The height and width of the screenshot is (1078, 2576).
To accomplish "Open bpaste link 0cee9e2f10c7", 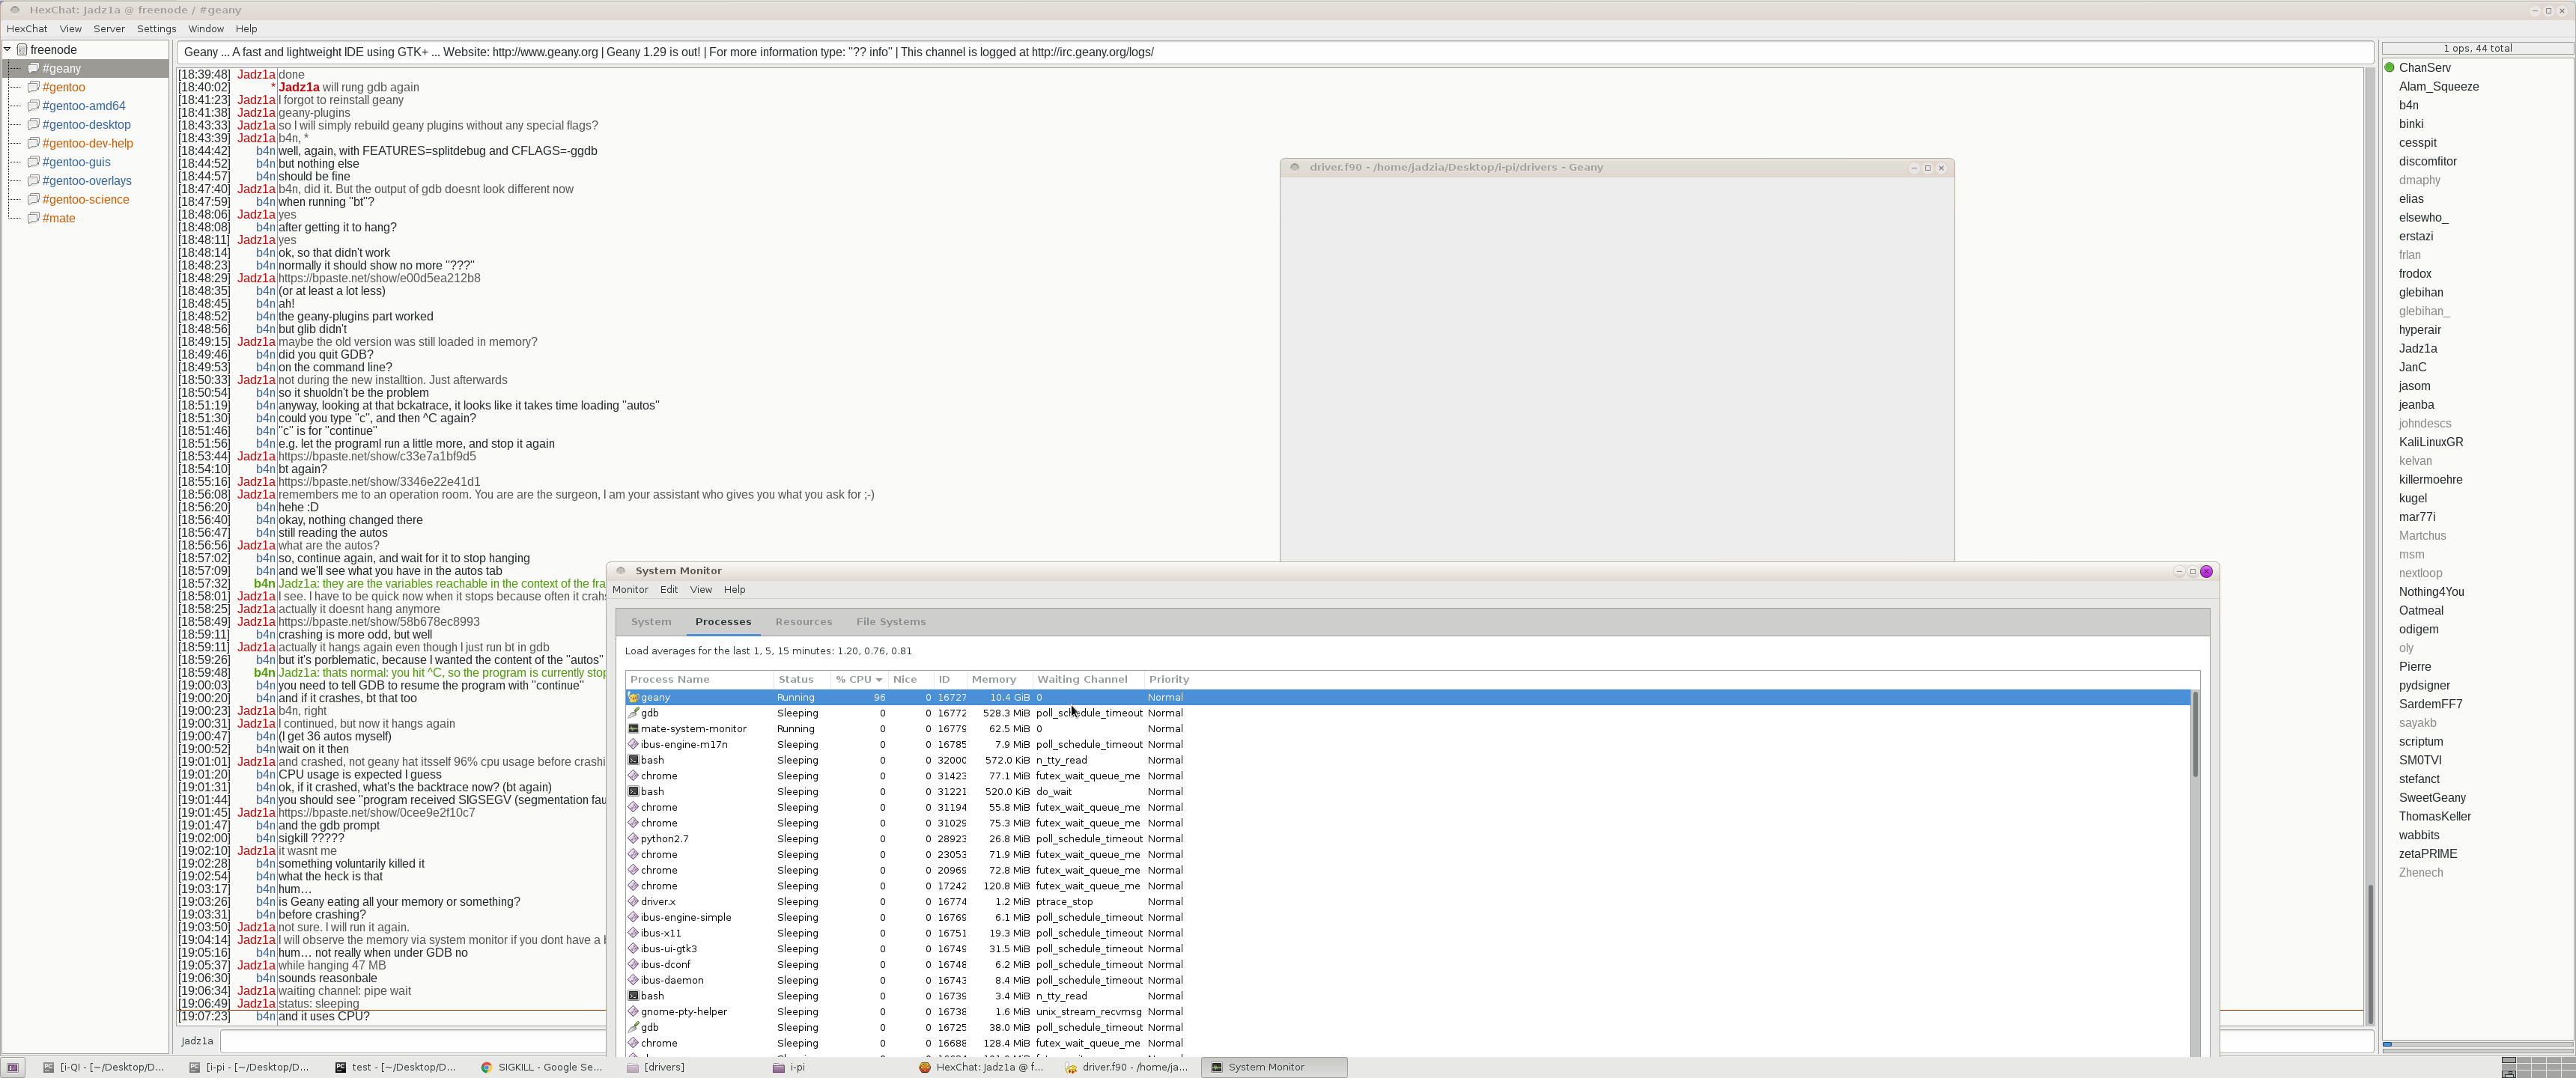I will pos(377,813).
